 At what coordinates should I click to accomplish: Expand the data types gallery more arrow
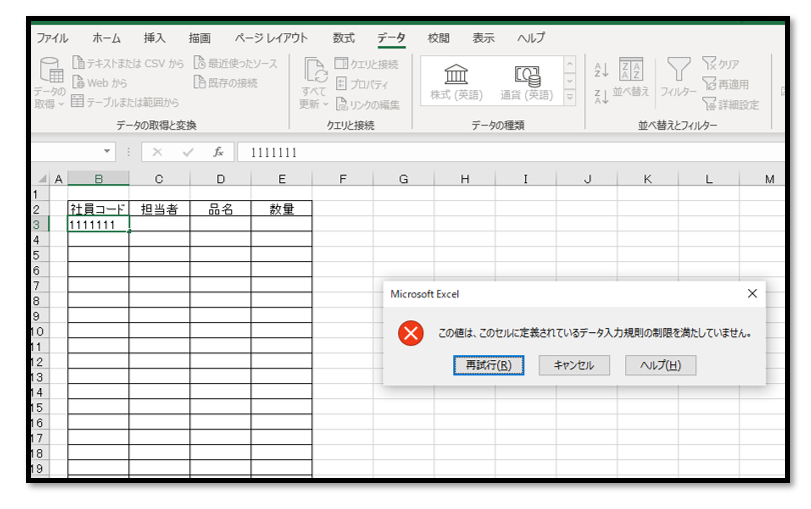569,98
